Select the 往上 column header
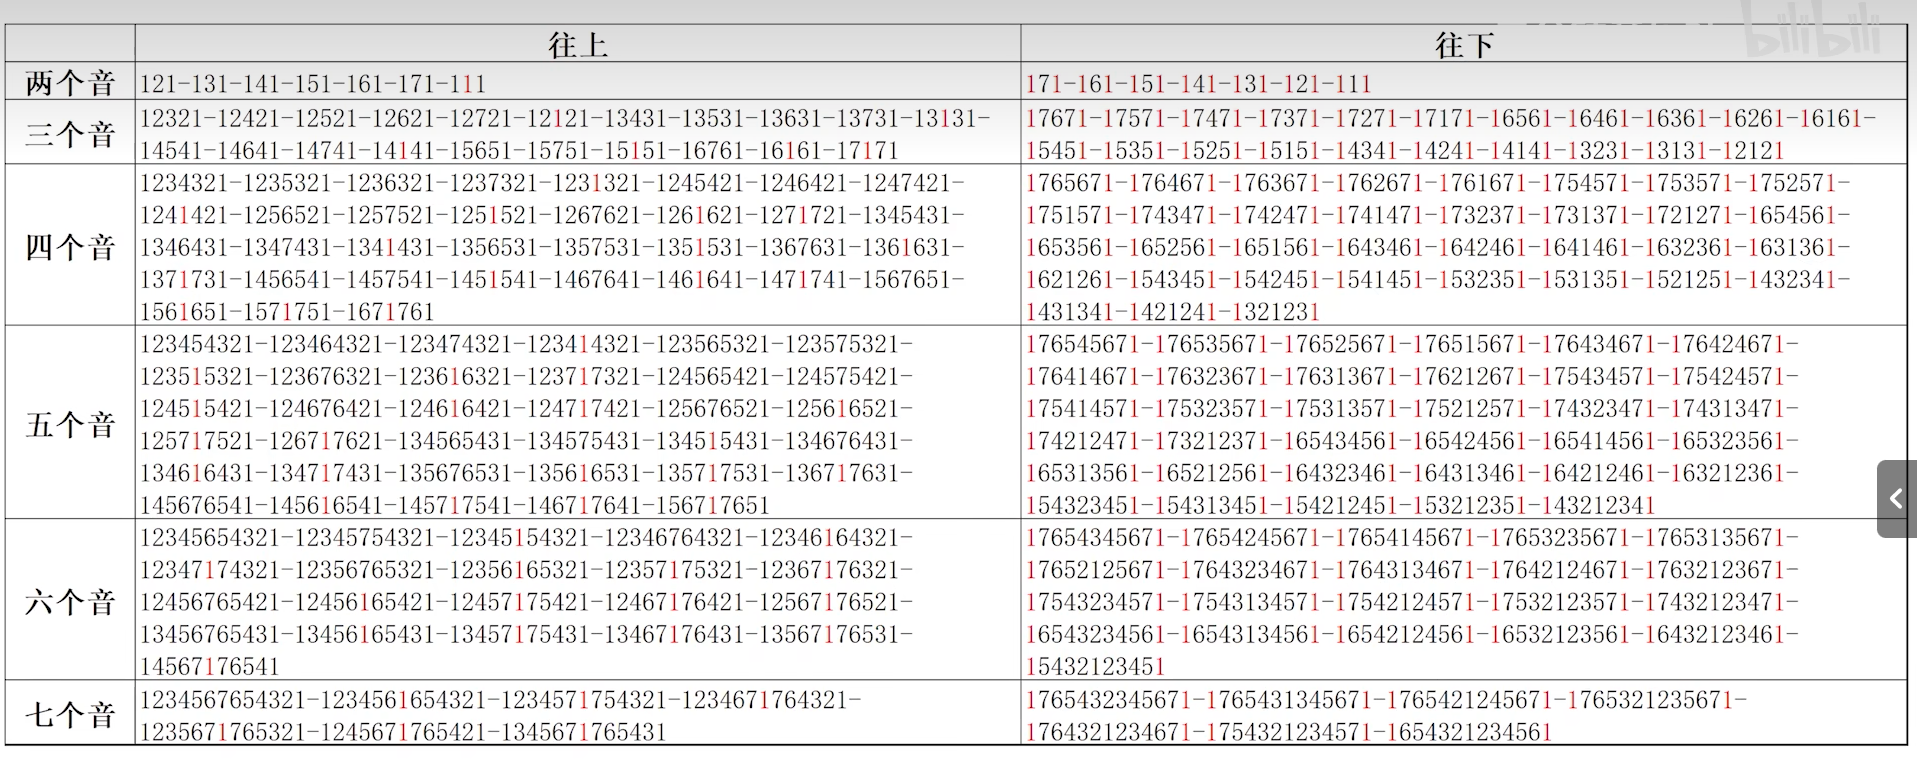The image size is (1917, 768). click(577, 45)
